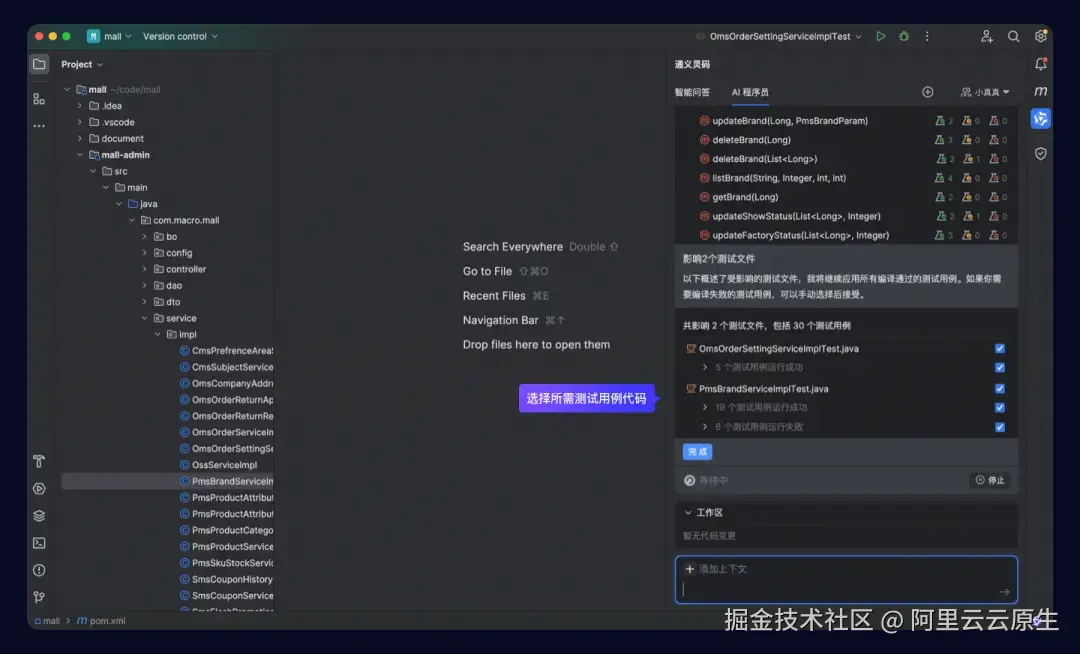The height and width of the screenshot is (654, 1080).
Task: Open the Version control menu
Action: point(178,36)
